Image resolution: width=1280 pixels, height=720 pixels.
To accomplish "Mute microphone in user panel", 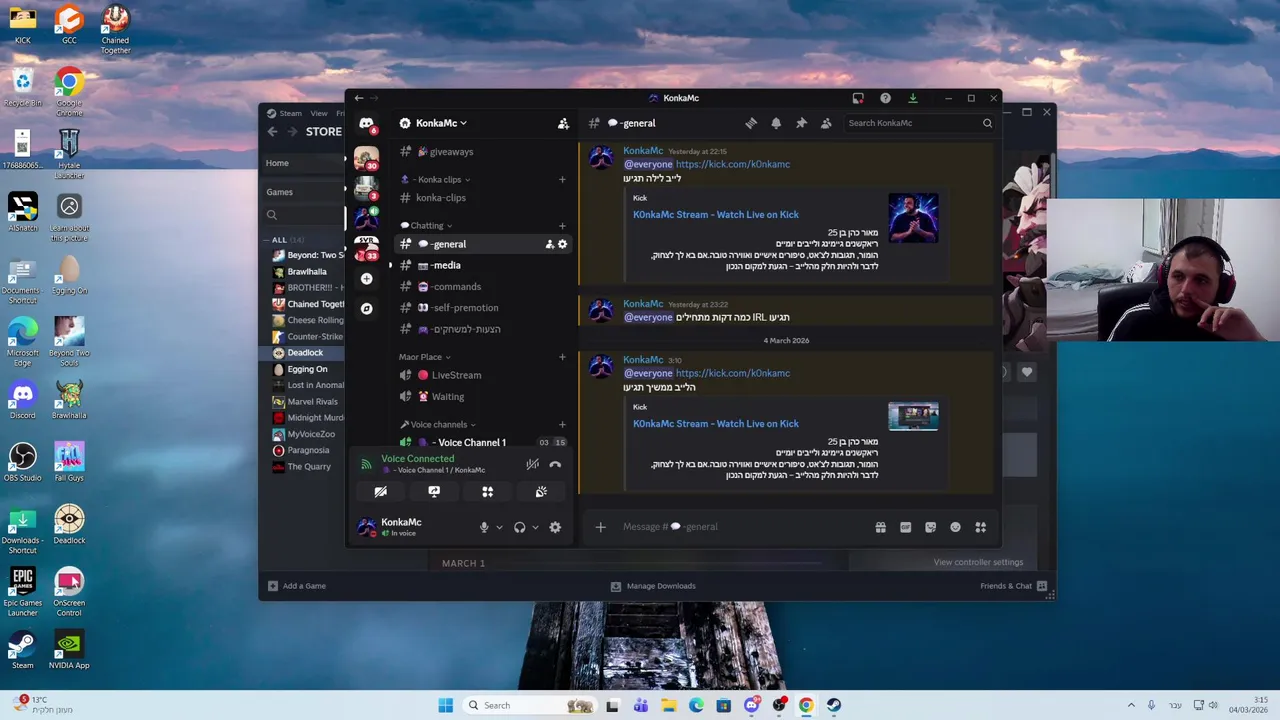I will tap(484, 527).
